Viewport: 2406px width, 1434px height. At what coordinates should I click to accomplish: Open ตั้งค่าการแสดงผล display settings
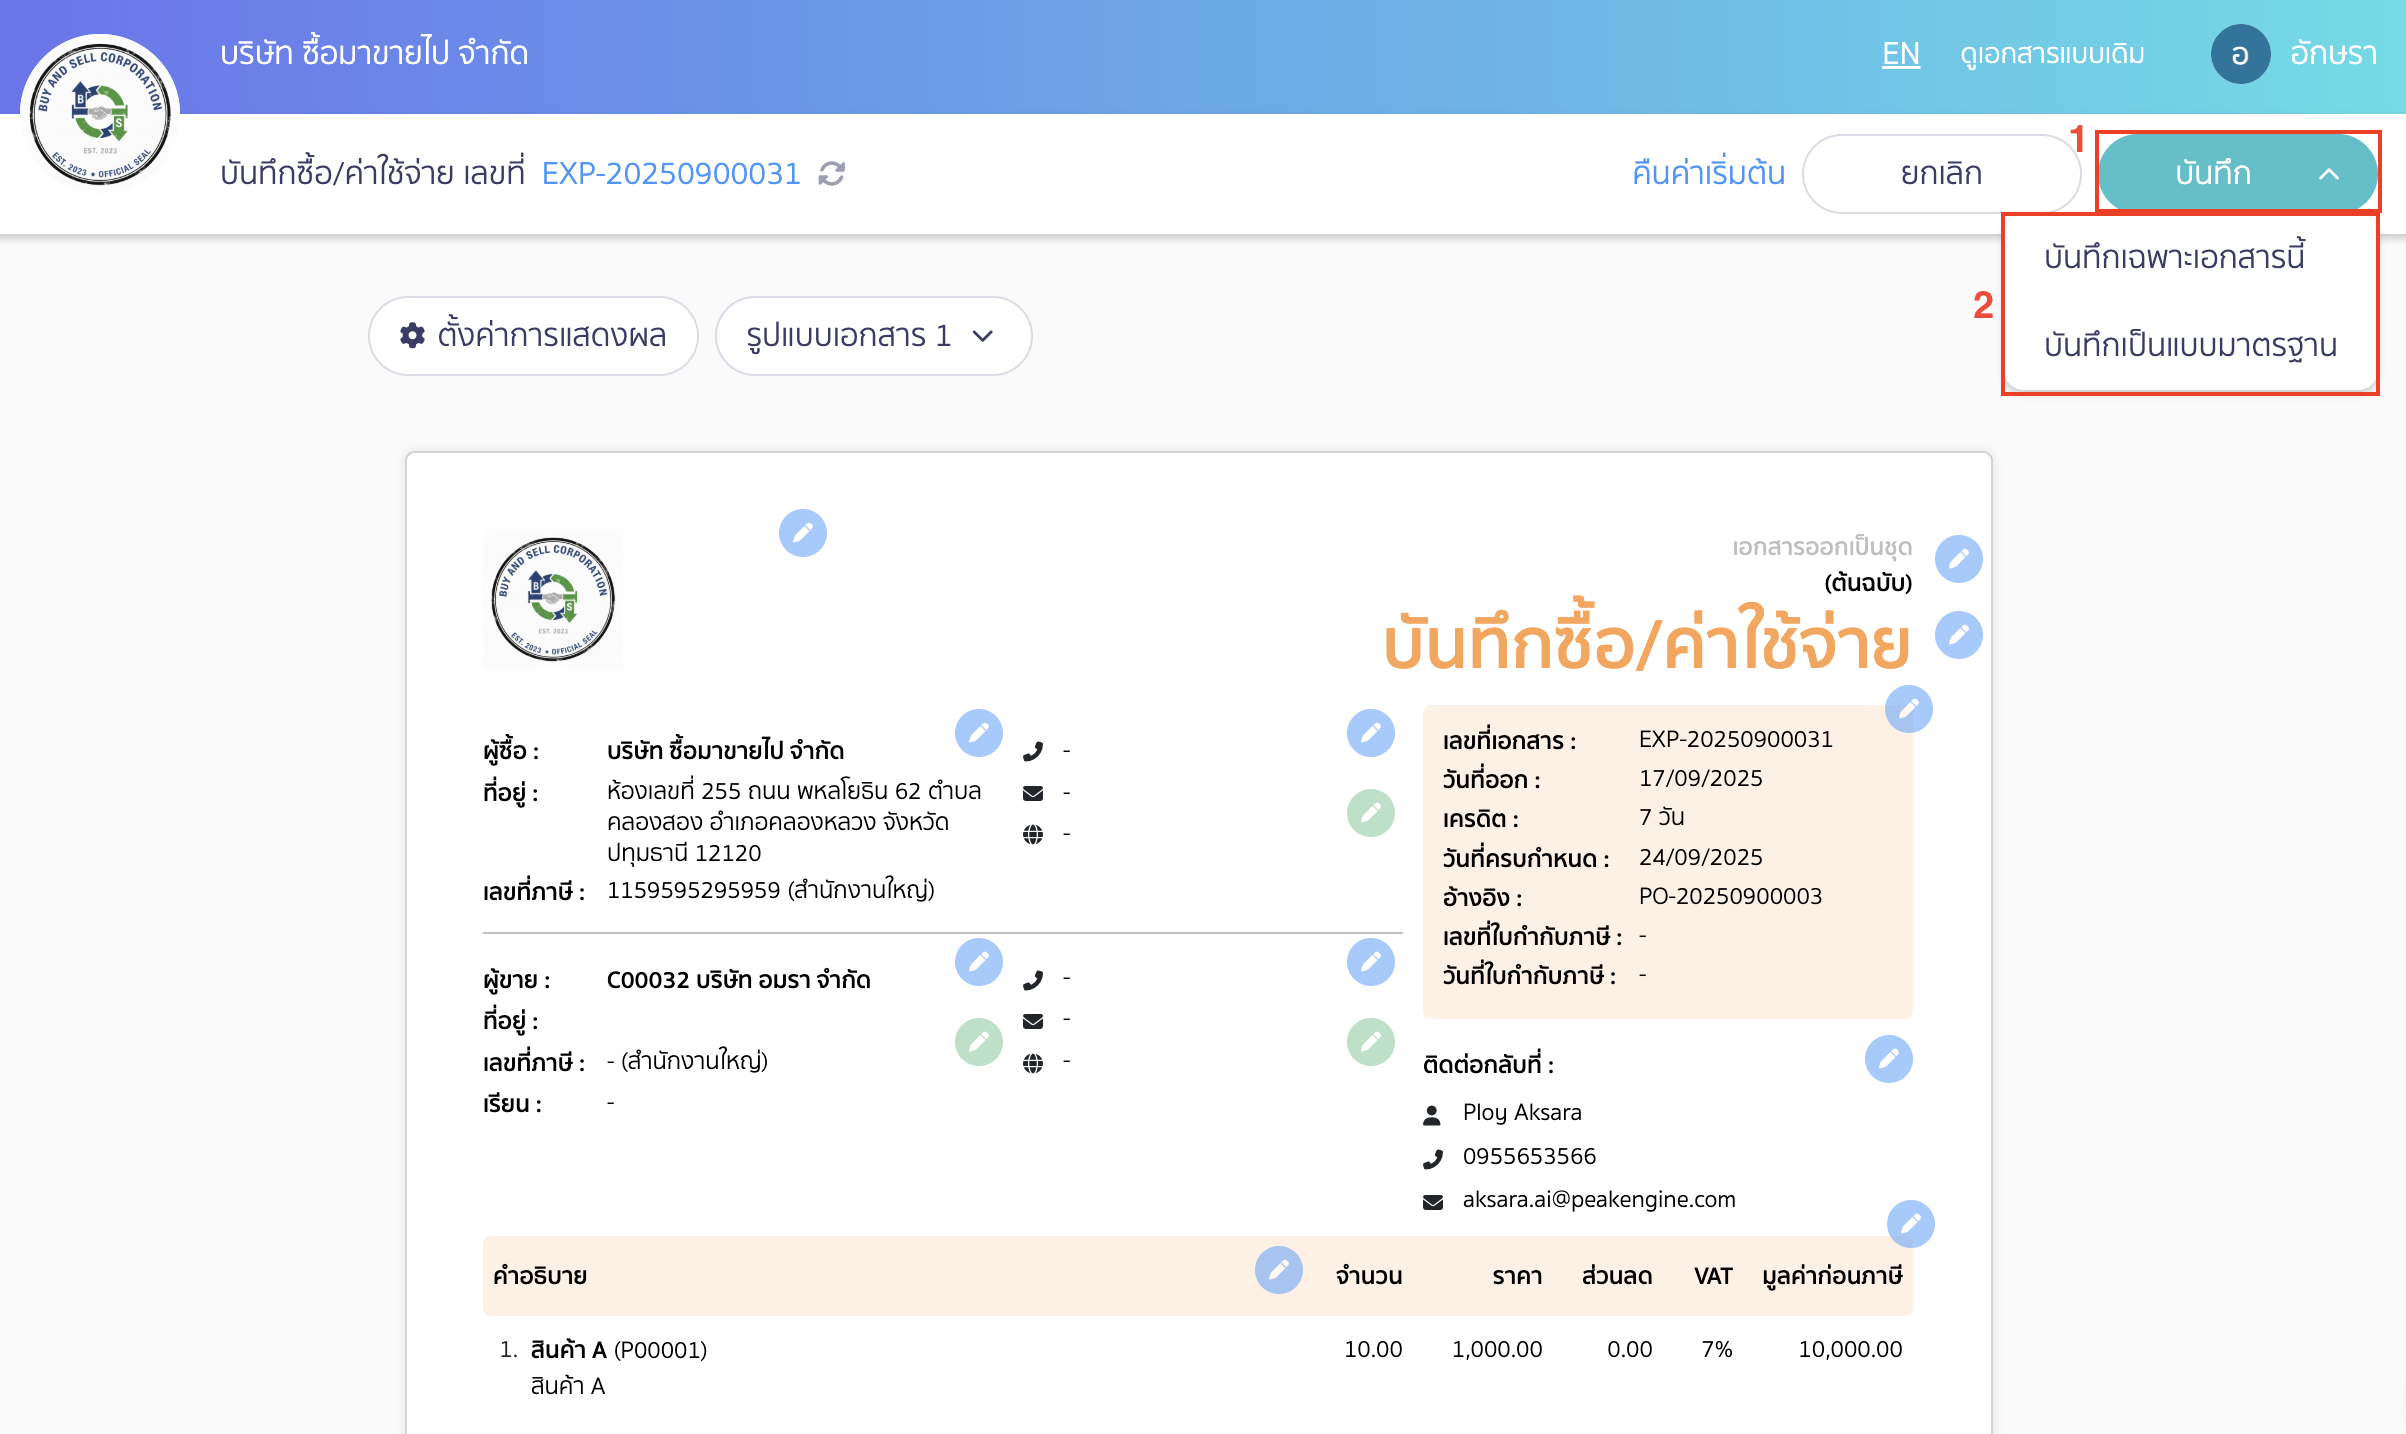pos(533,336)
